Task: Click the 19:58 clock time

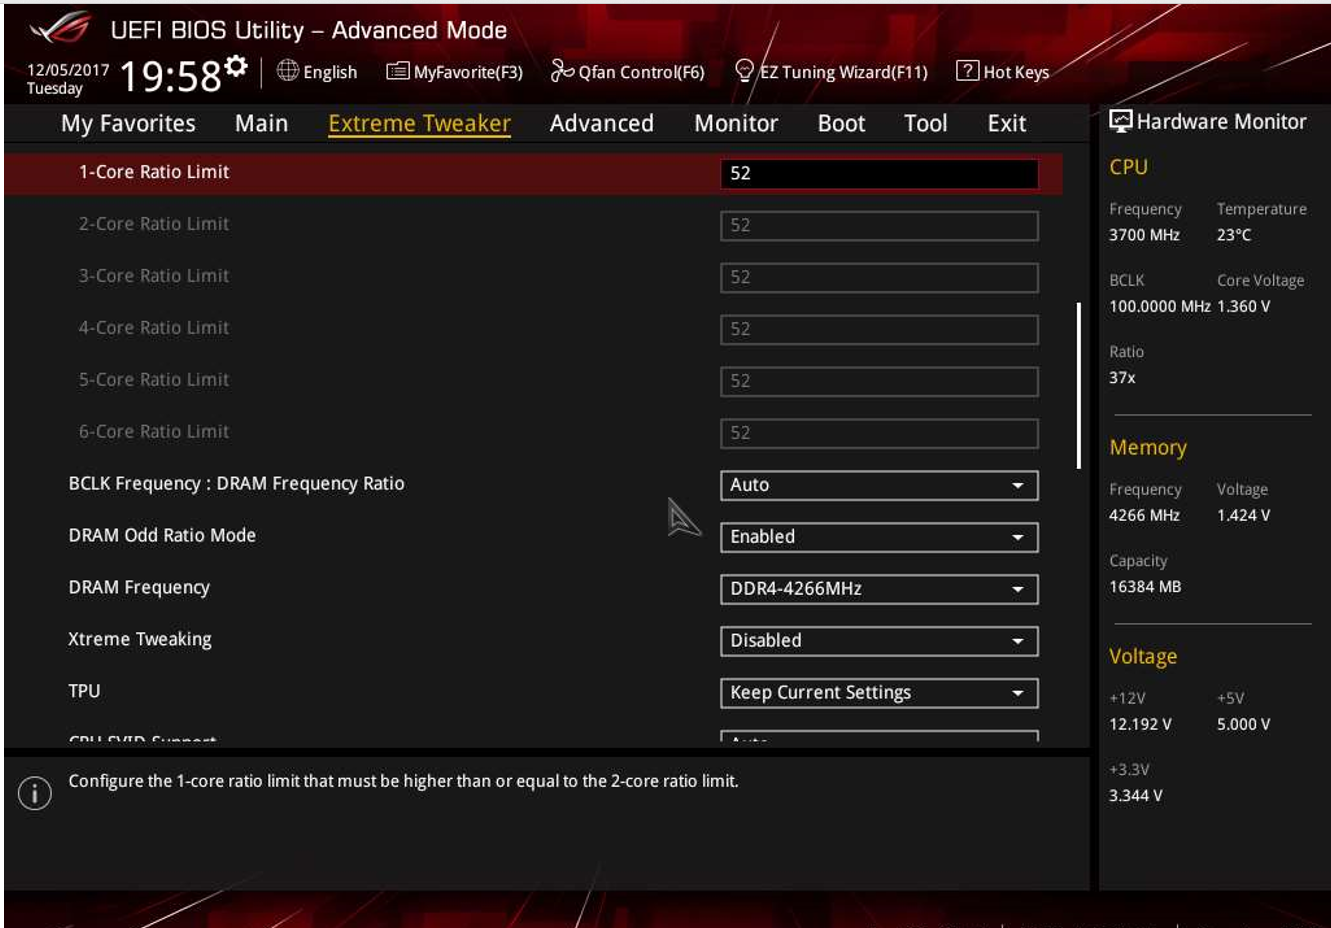Action: [x=170, y=76]
